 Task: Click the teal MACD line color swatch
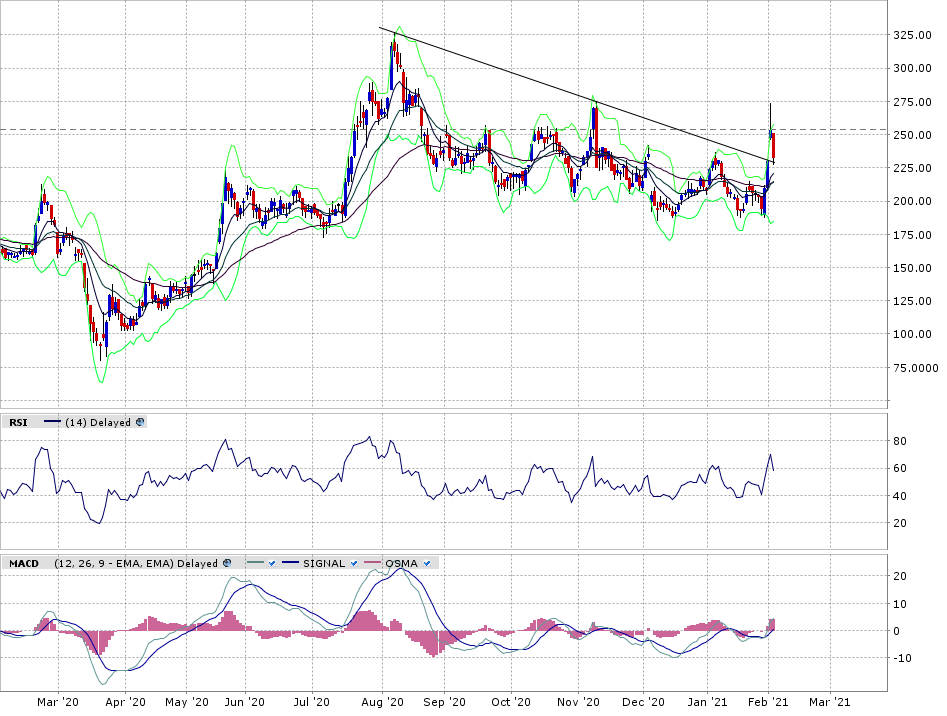[x=253, y=564]
